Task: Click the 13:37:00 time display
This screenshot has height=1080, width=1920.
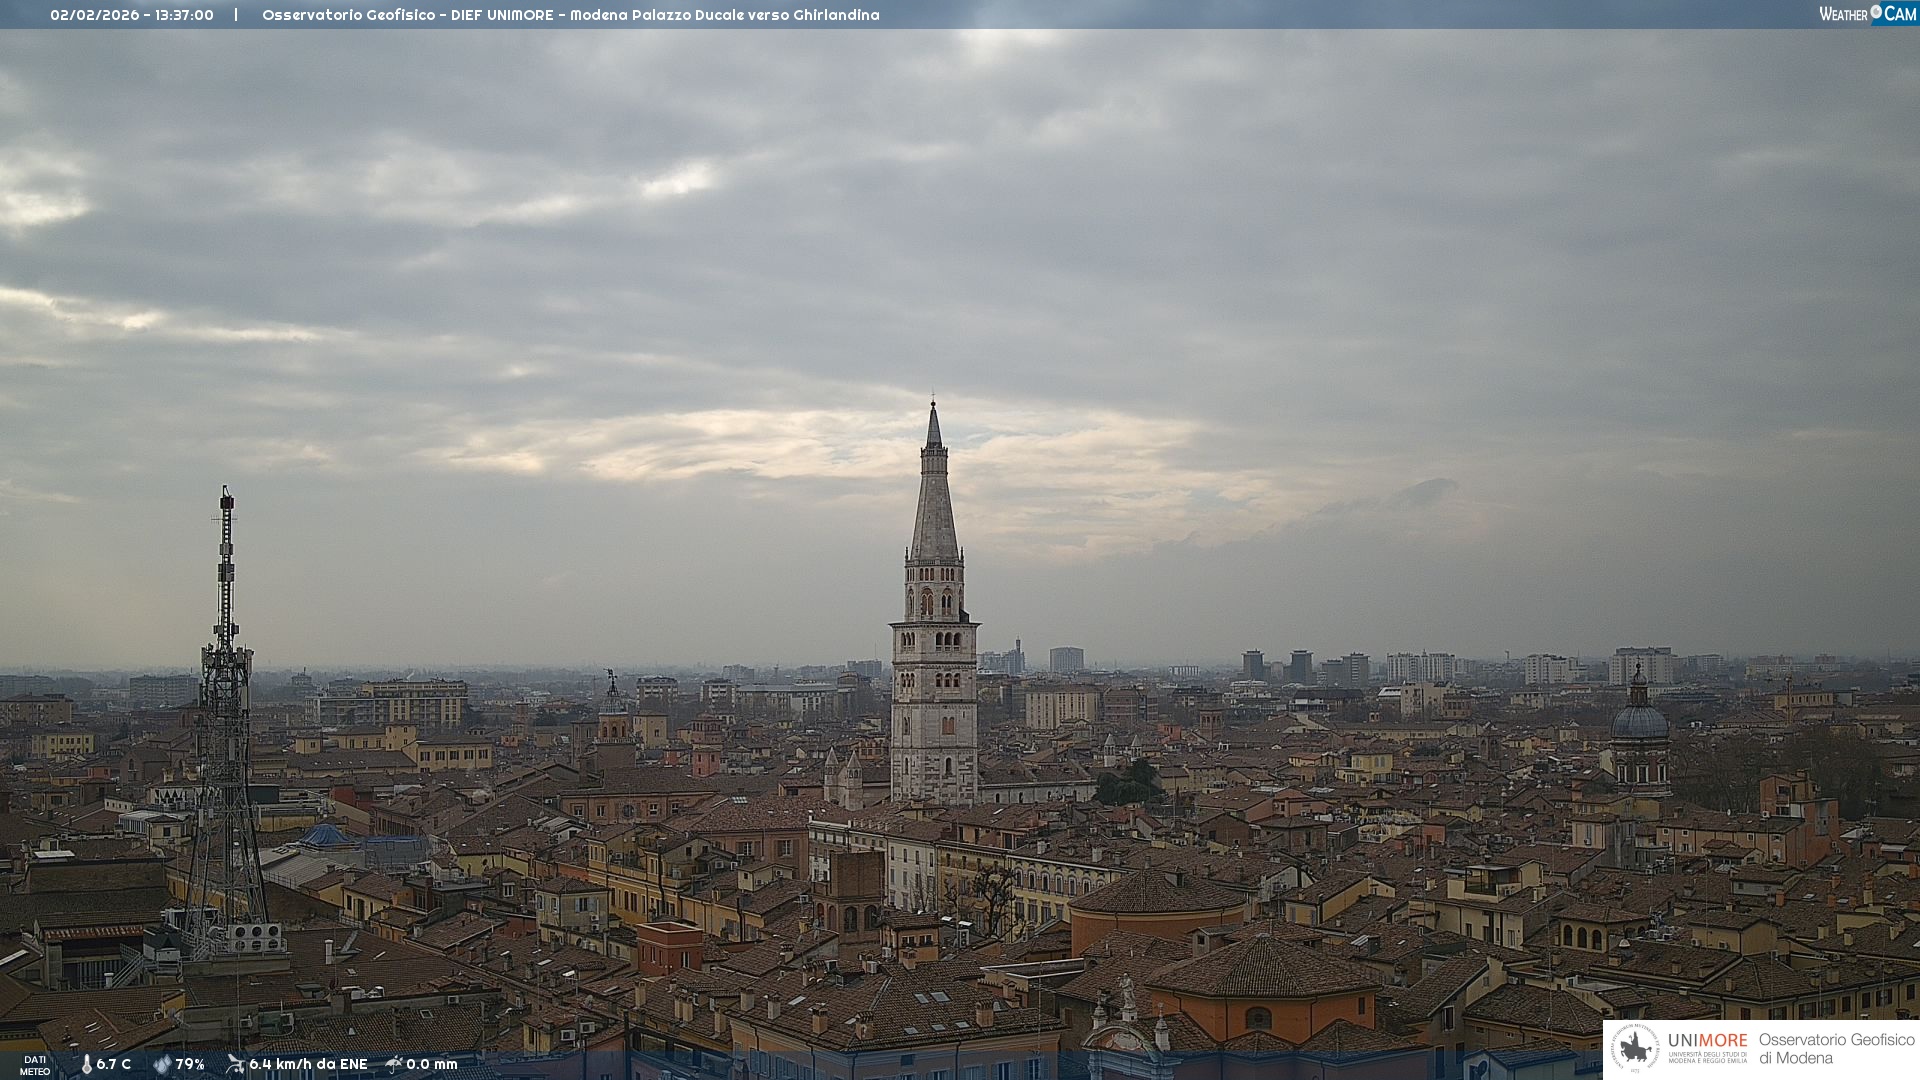Action: 184,15
